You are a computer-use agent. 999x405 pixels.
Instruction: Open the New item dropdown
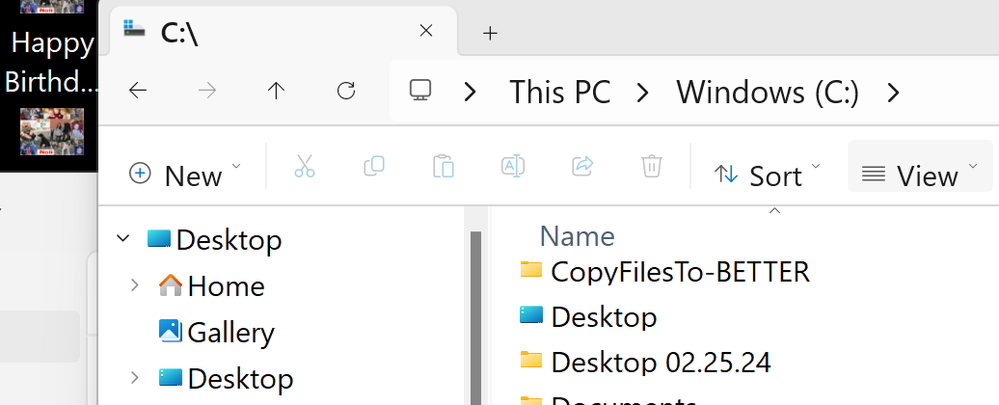pos(185,174)
